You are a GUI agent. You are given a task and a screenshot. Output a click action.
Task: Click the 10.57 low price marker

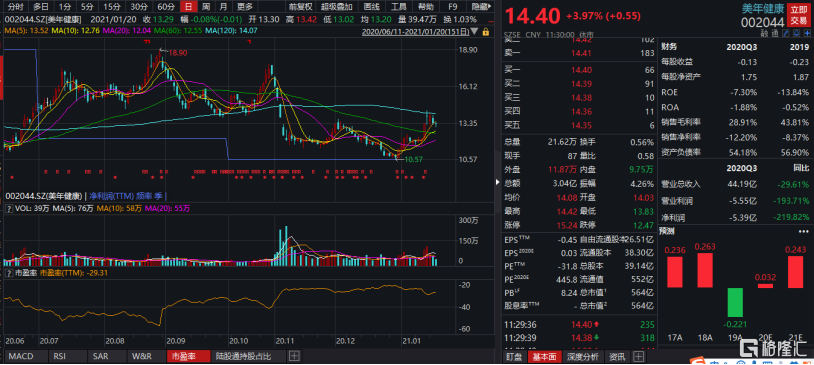414,160
